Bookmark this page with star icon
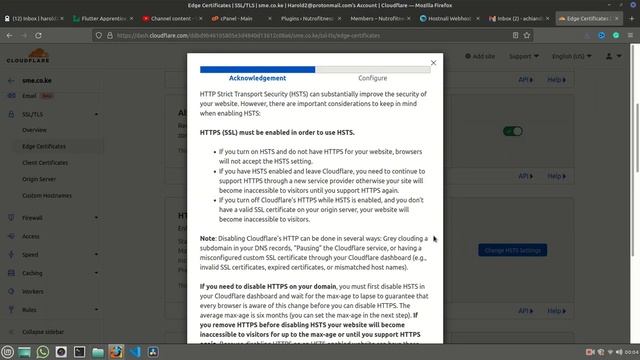 pos(527,36)
